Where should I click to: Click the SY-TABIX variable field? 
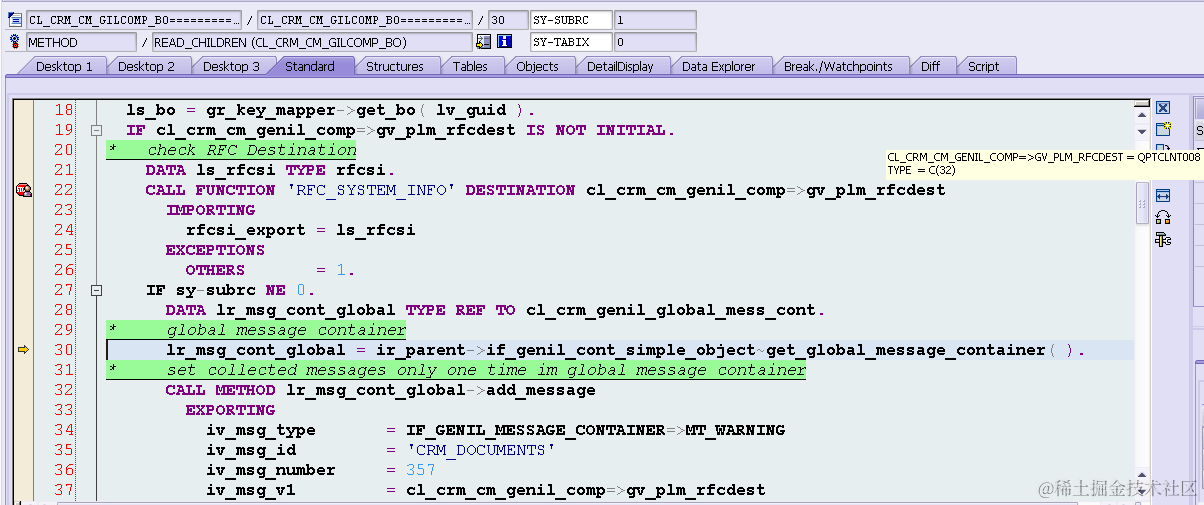tap(571, 42)
